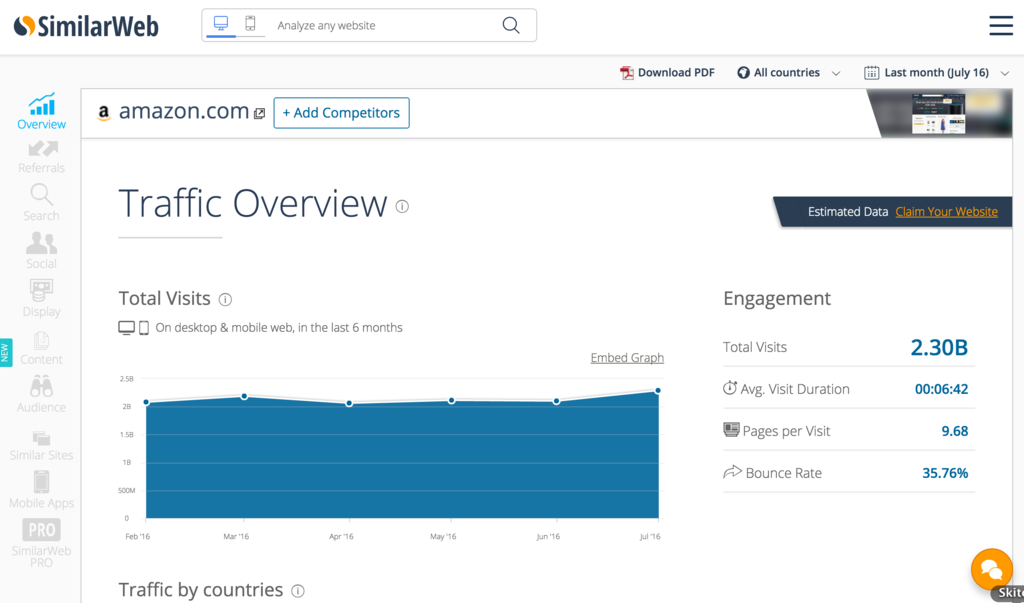1024x603 pixels.
Task: Click the globe icon beside All countries
Action: pos(743,73)
